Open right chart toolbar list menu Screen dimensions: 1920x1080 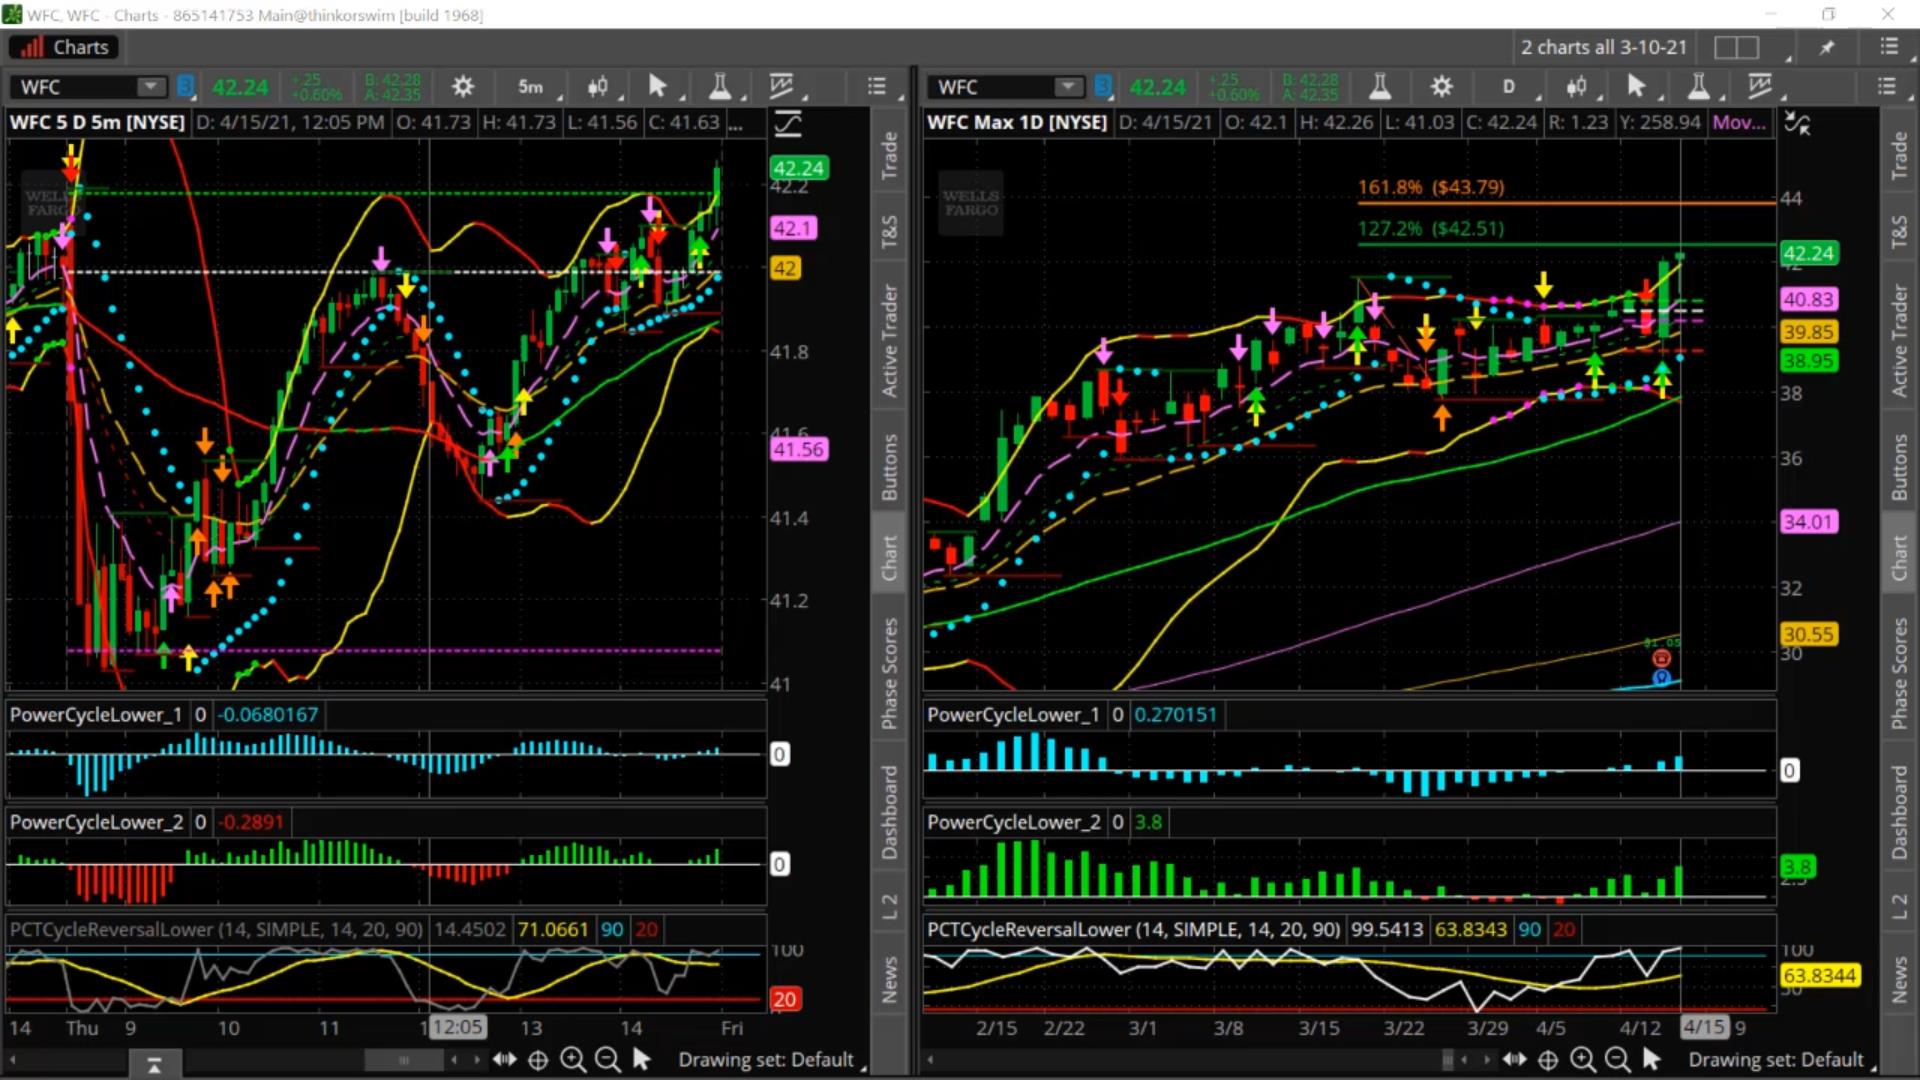[1887, 87]
